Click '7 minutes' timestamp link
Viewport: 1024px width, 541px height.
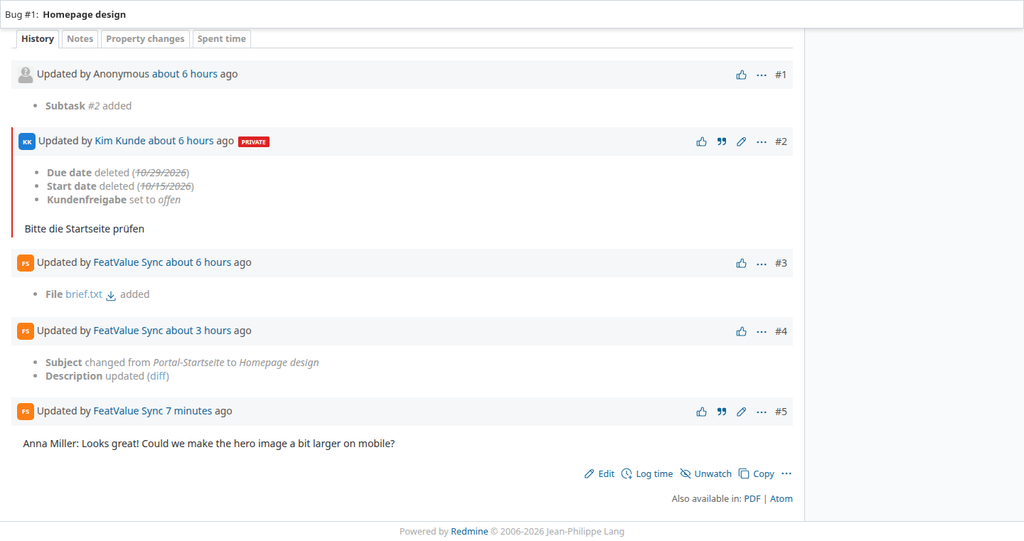(189, 410)
